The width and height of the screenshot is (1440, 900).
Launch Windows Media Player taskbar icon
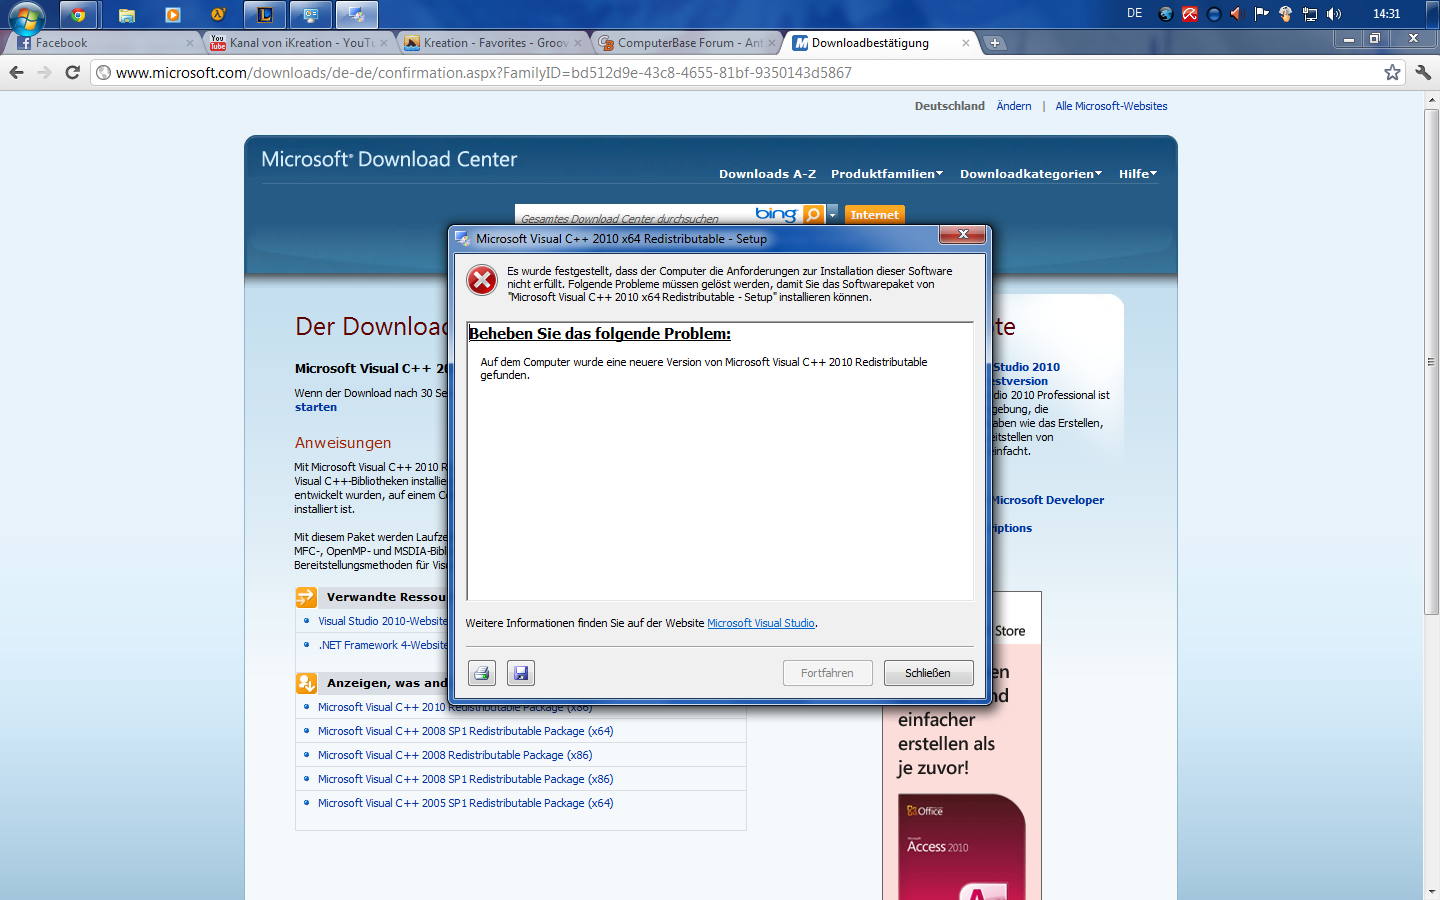[x=172, y=14]
